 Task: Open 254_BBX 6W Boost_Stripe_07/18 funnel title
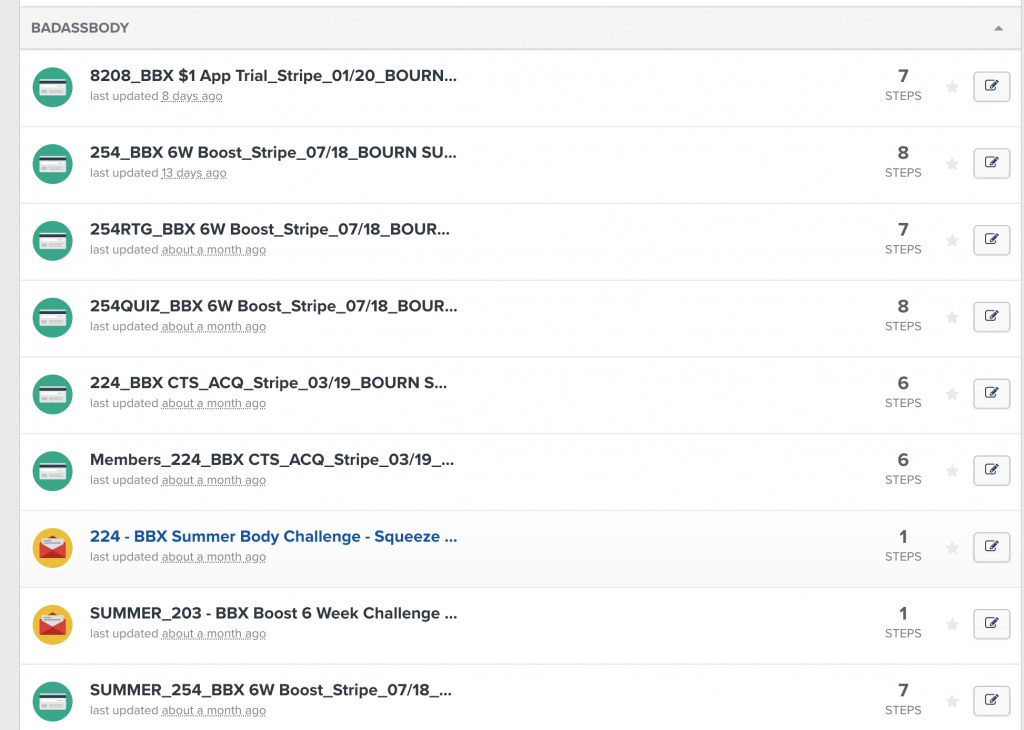(x=273, y=153)
